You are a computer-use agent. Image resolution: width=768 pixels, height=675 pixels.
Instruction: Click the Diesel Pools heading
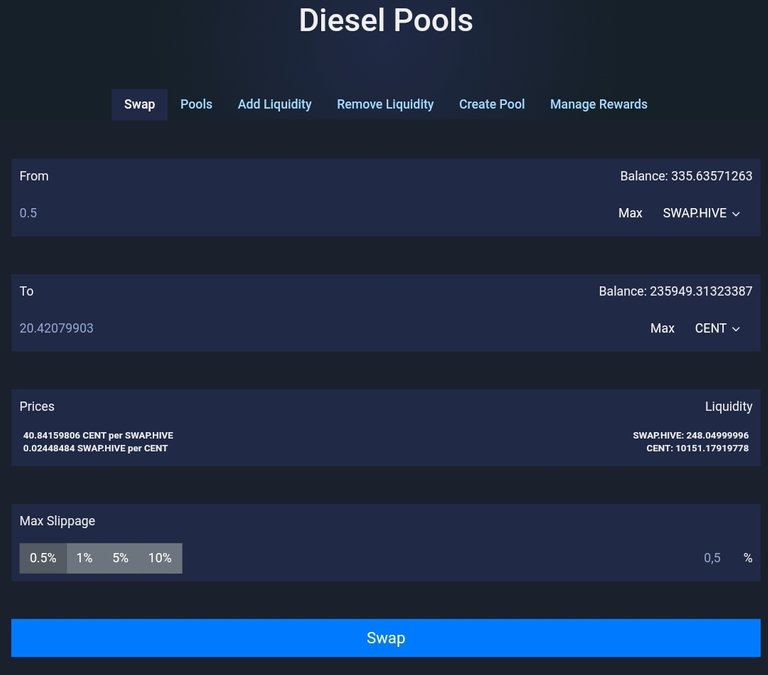386,21
